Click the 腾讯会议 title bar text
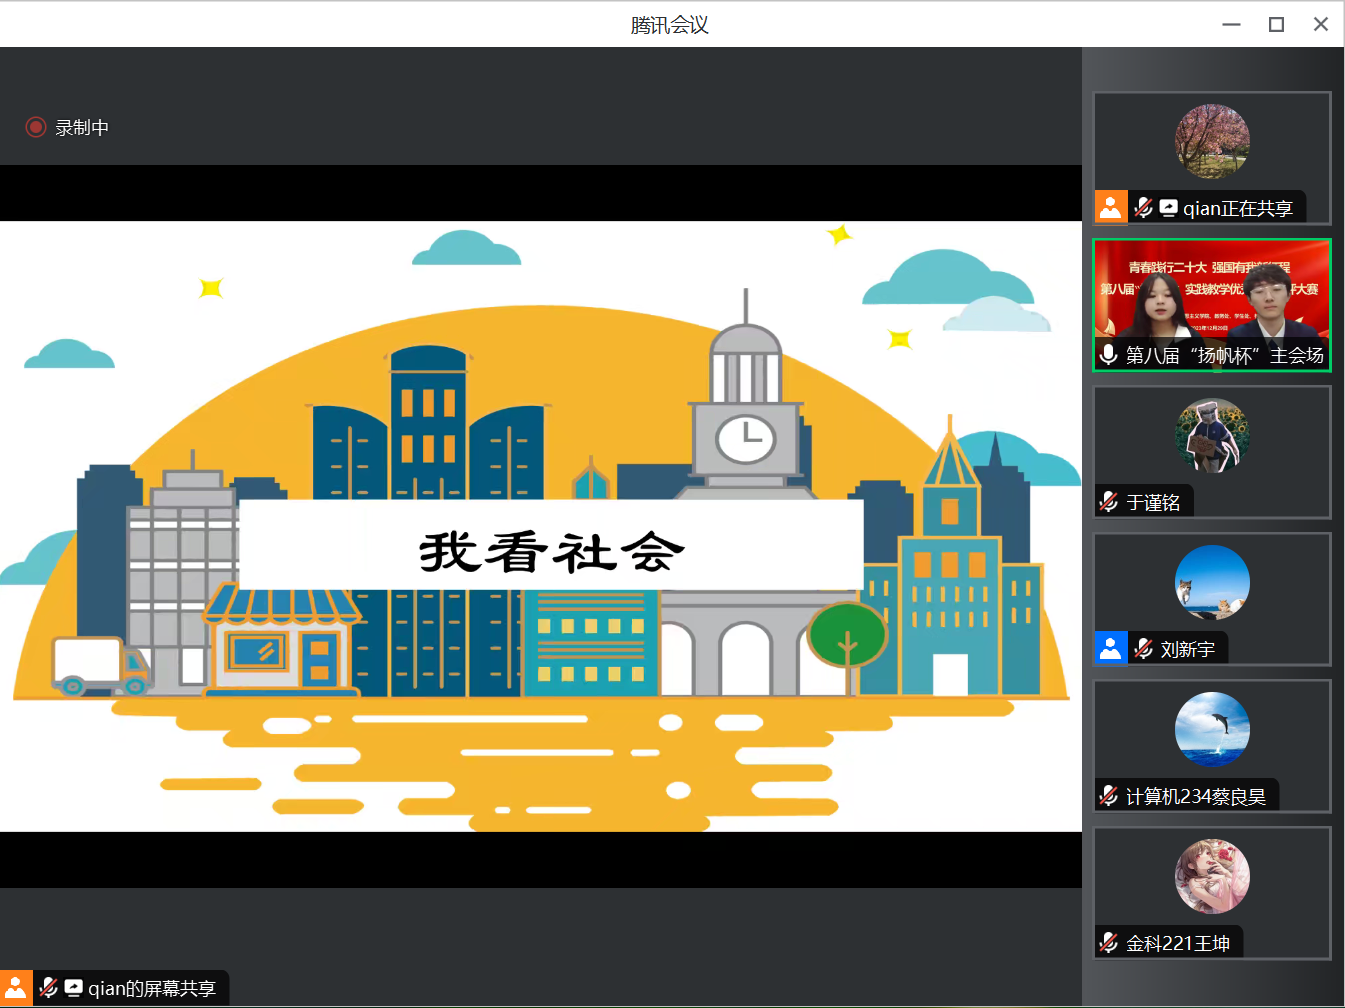The width and height of the screenshot is (1345, 1008). tap(668, 23)
